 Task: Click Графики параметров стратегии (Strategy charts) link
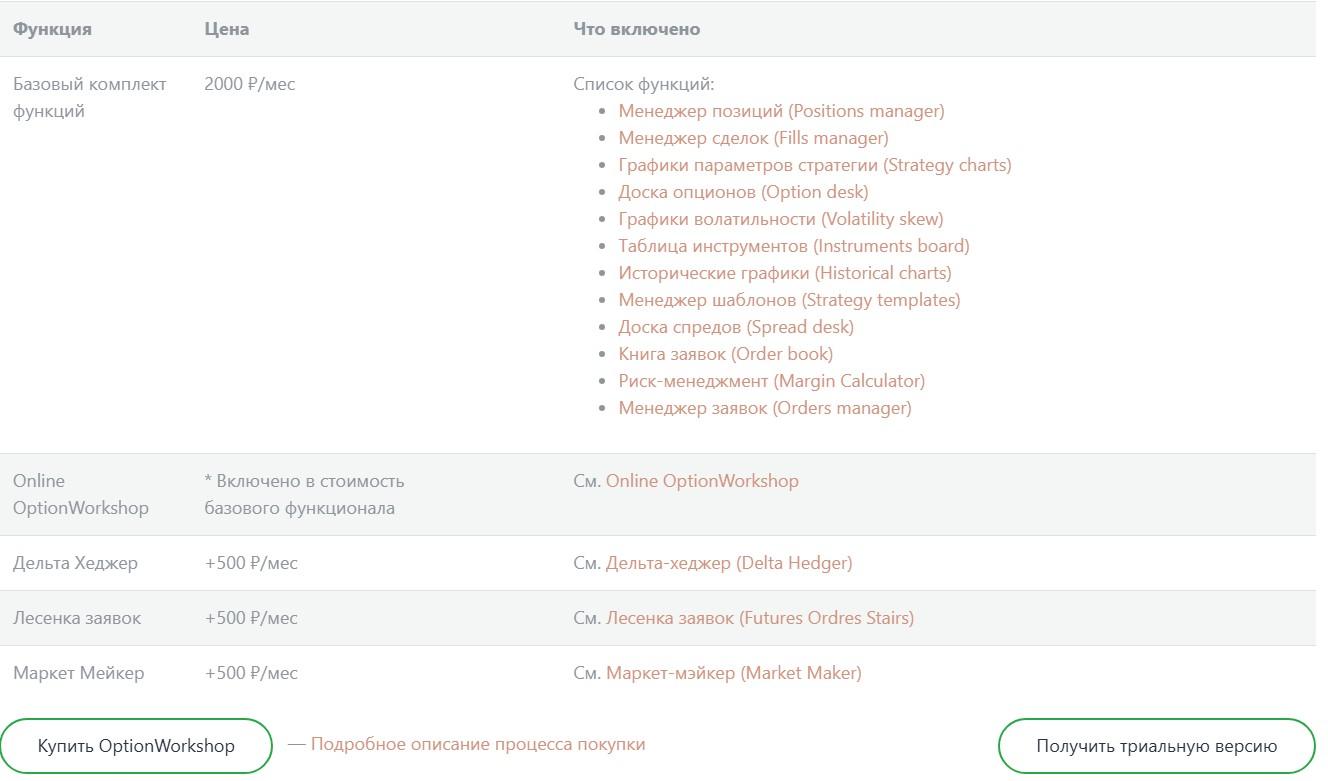(x=814, y=165)
